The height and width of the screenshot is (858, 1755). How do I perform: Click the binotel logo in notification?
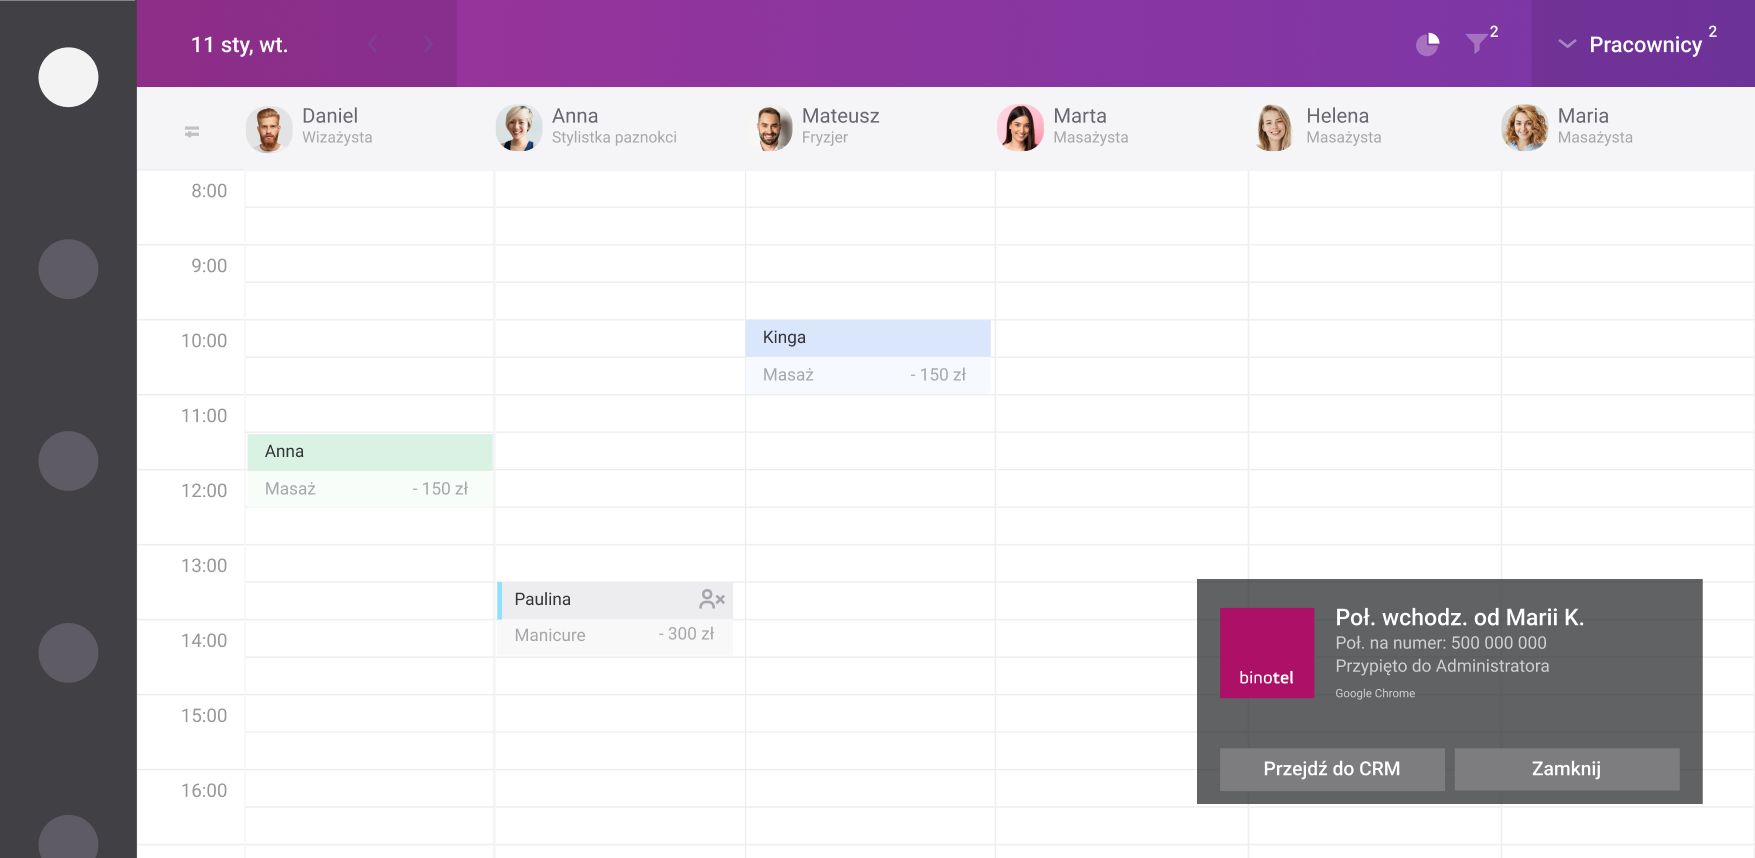[x=1267, y=653]
